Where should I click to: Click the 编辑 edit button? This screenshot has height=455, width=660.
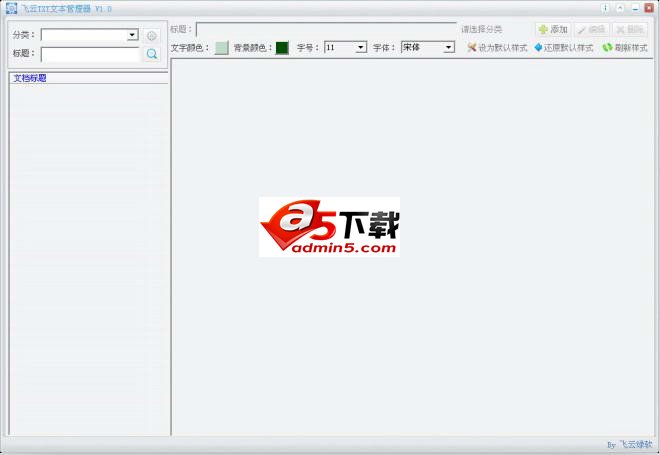pyautogui.click(x=591, y=29)
